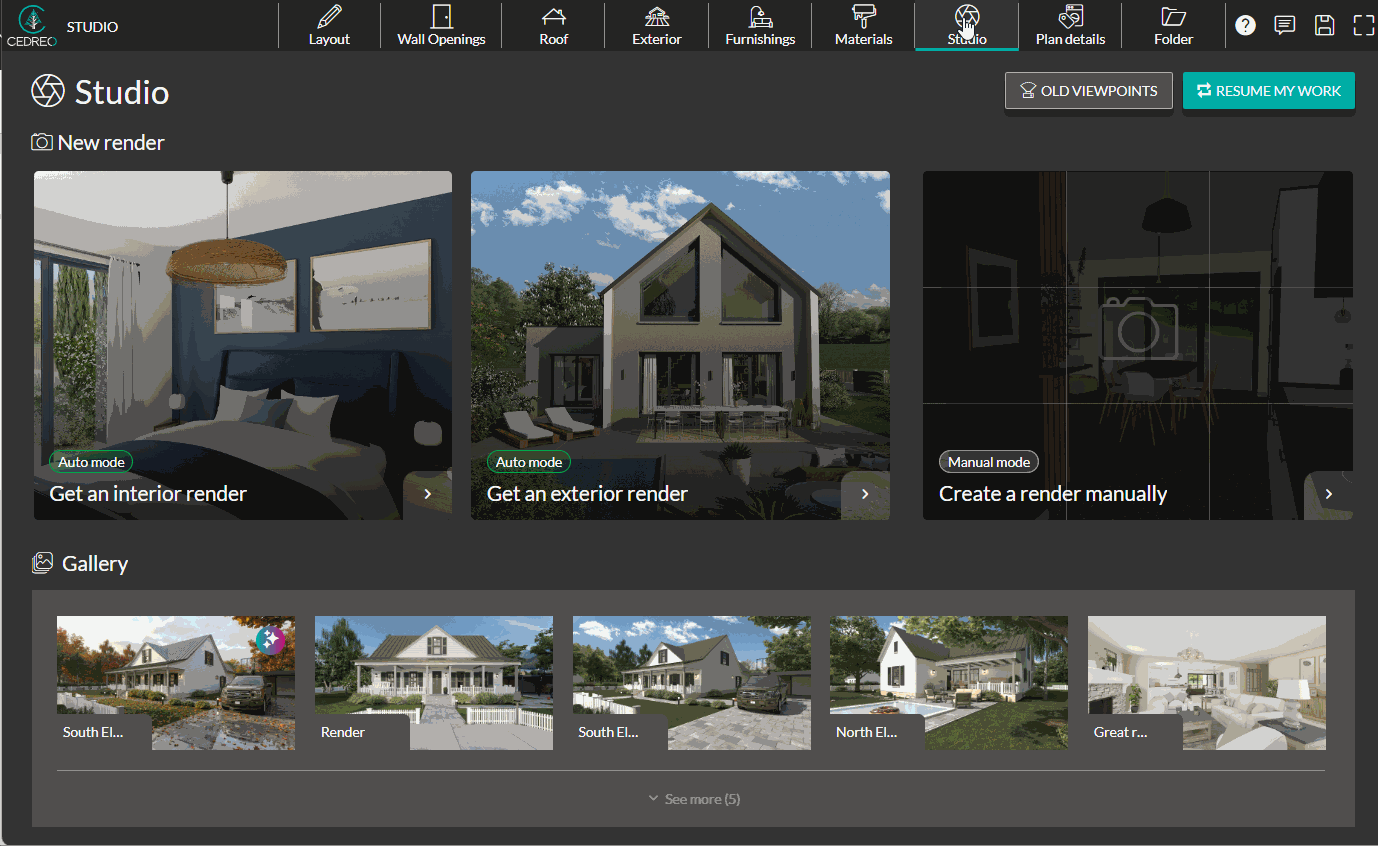Open the comments speech bubble icon
The width and height of the screenshot is (1378, 846).
1285,26
